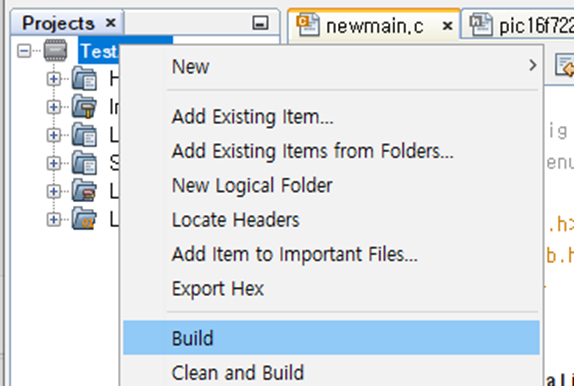
Task: Choose Clean and Build menu entry
Action: 331,372
